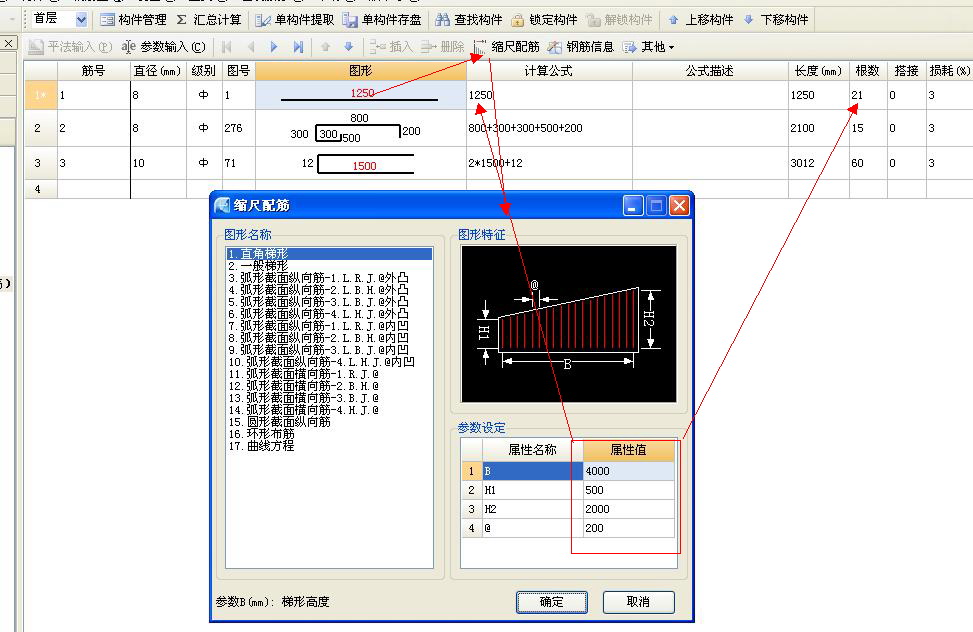This screenshot has height=632, width=973.
Task: Click 图形 column header
Action: coord(361,71)
